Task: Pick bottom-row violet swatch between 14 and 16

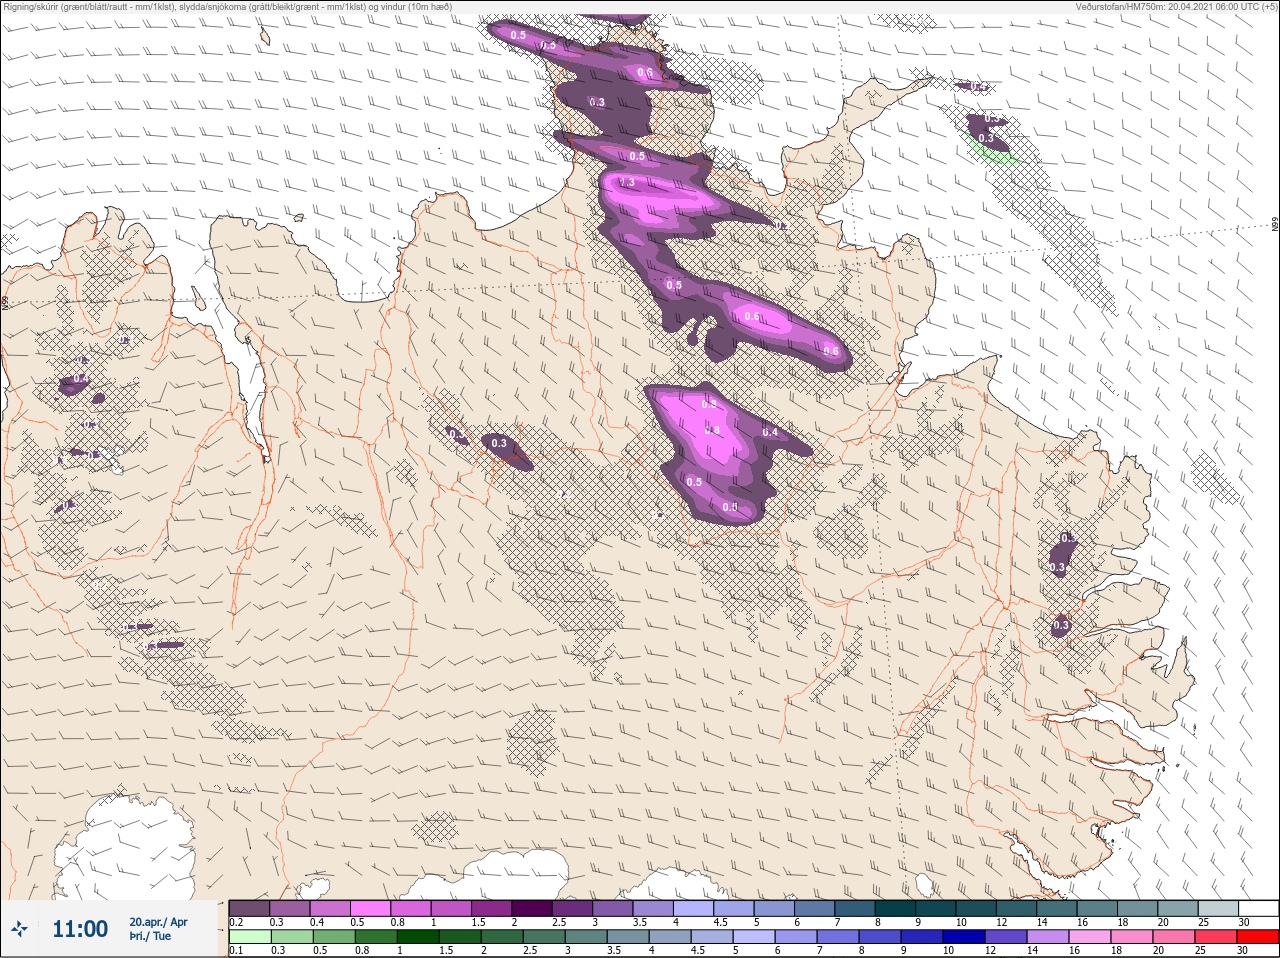Action: pyautogui.click(x=1048, y=937)
